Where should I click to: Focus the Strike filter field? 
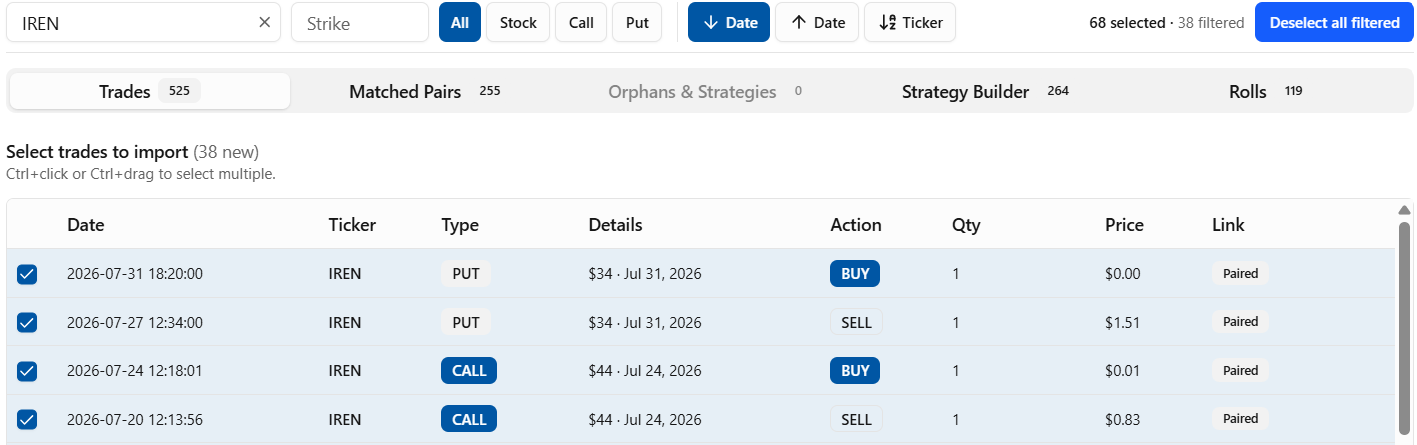(x=360, y=22)
